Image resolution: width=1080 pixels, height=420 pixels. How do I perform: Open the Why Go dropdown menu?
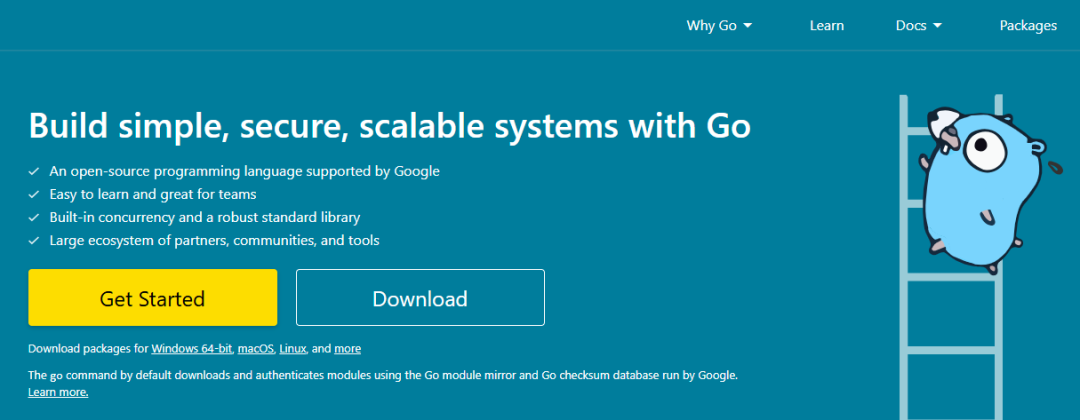coord(719,25)
